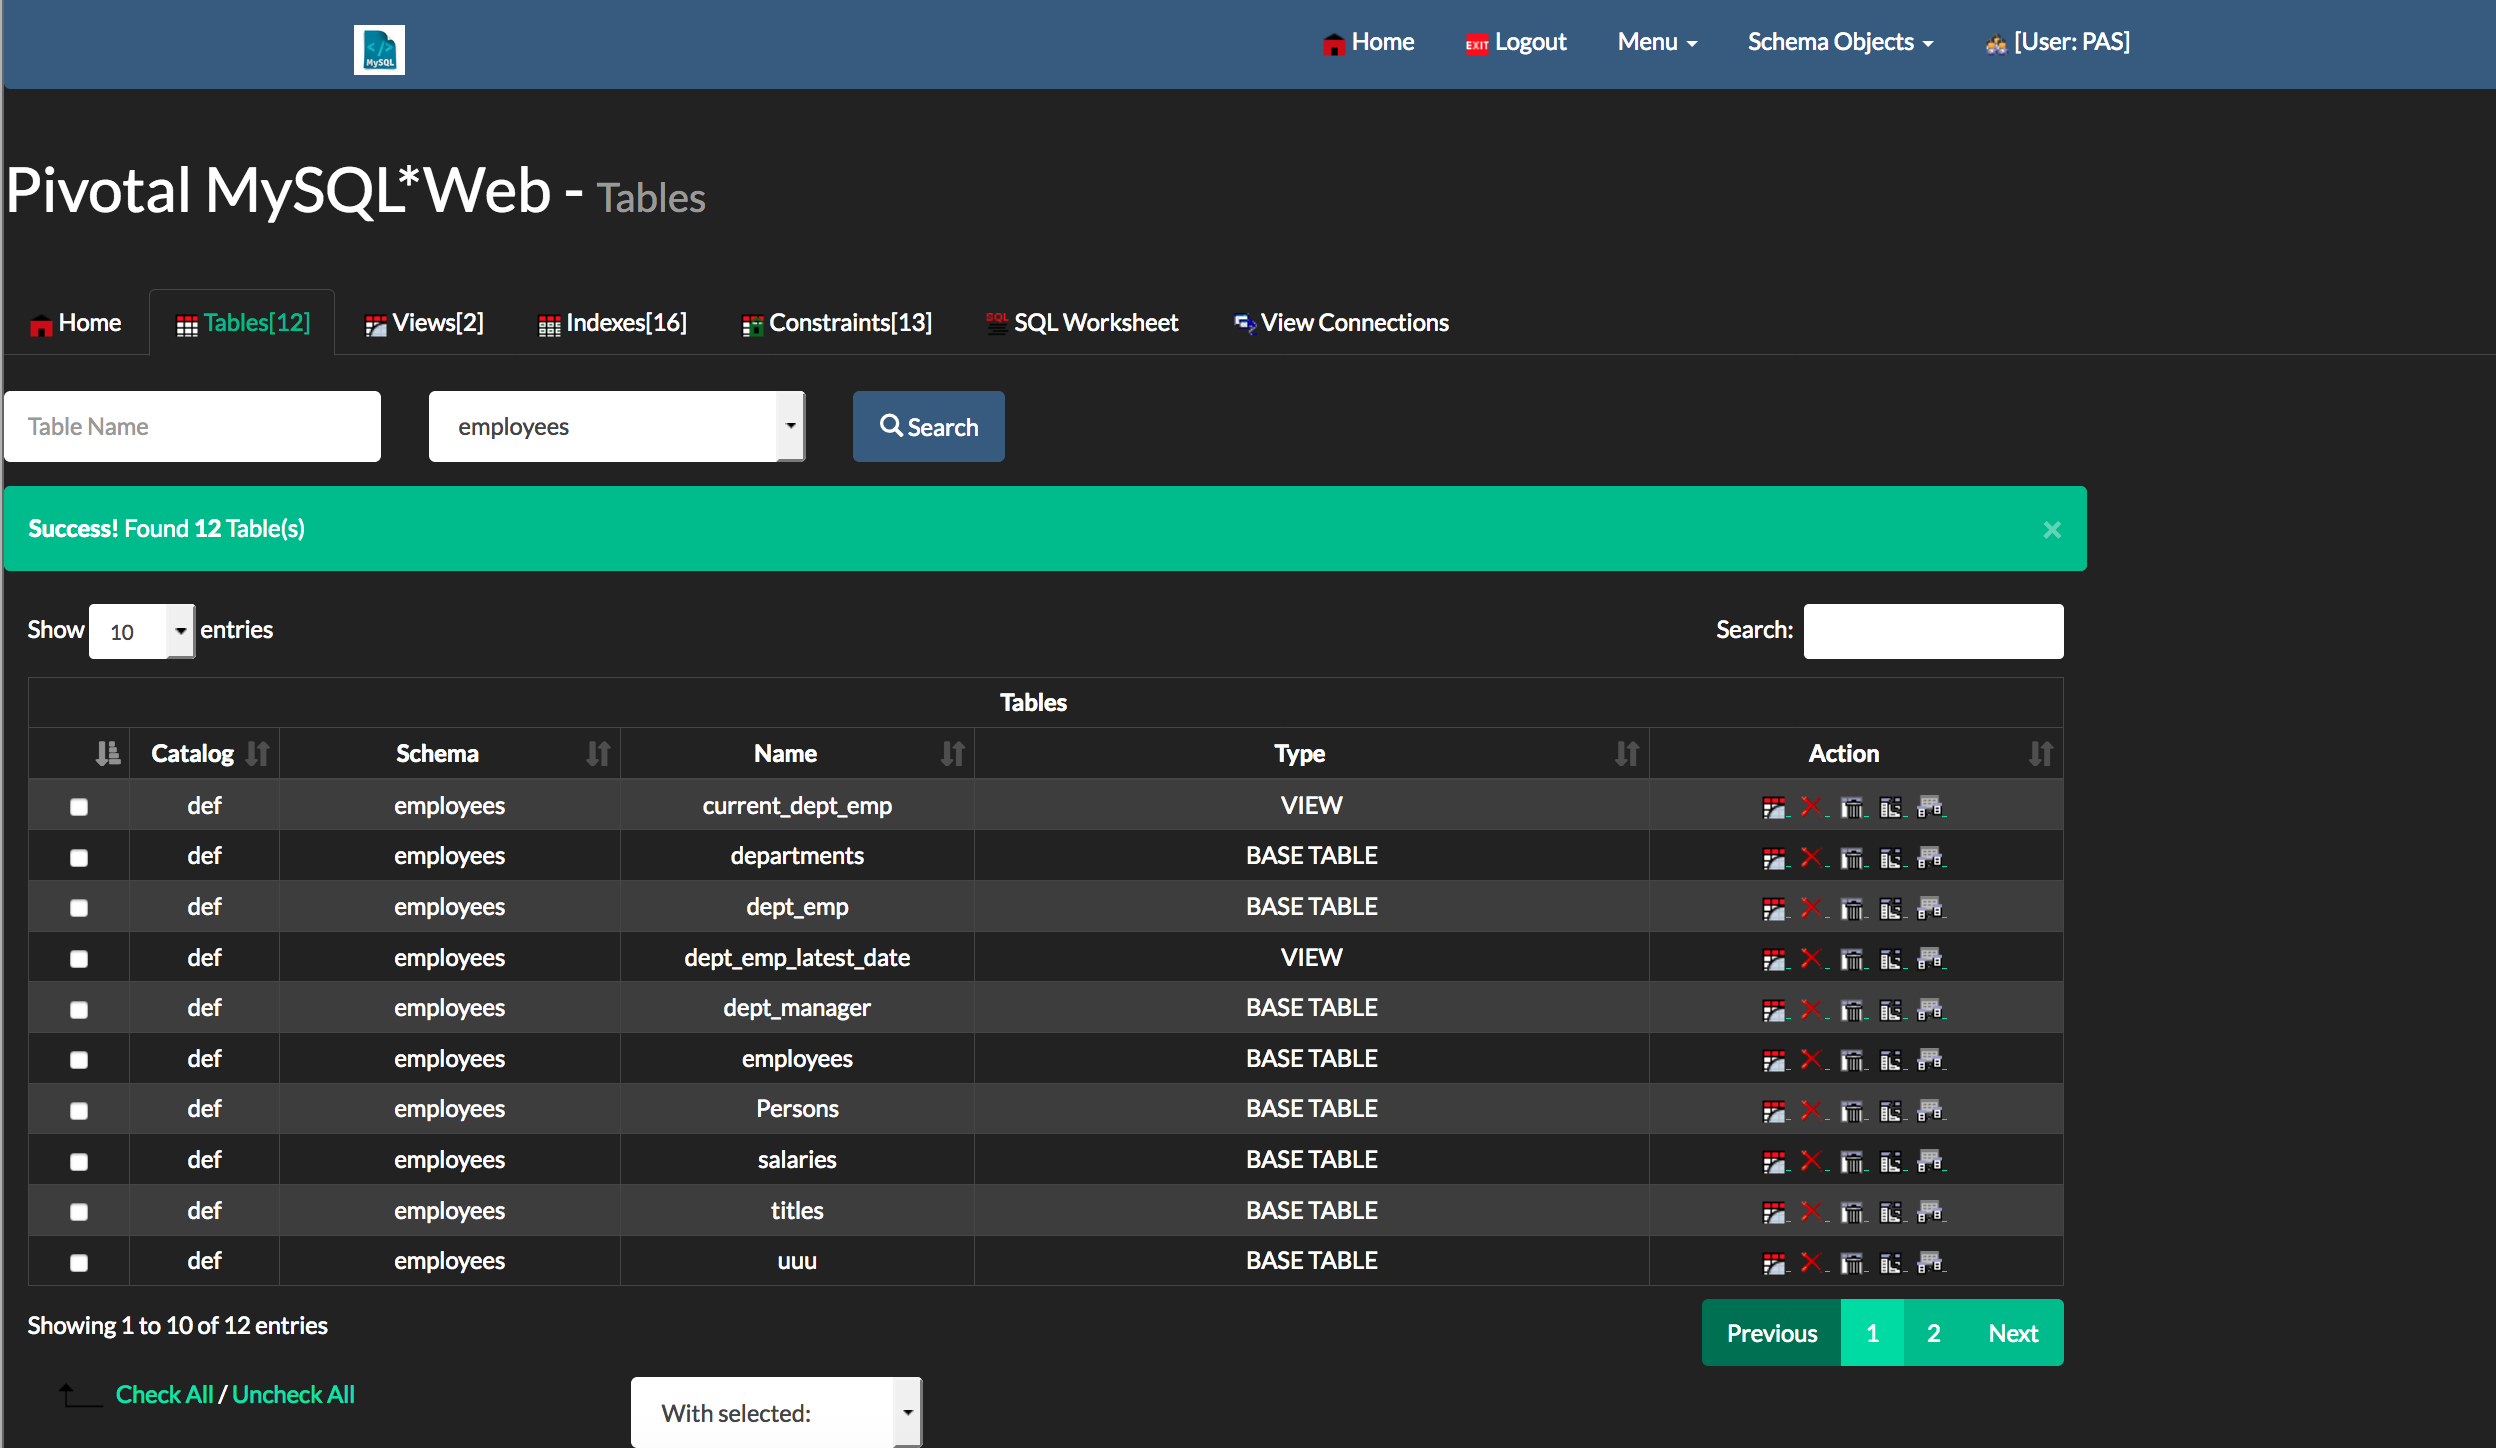
Task: Click the trash can icon for dept_emp row
Action: click(1852, 909)
